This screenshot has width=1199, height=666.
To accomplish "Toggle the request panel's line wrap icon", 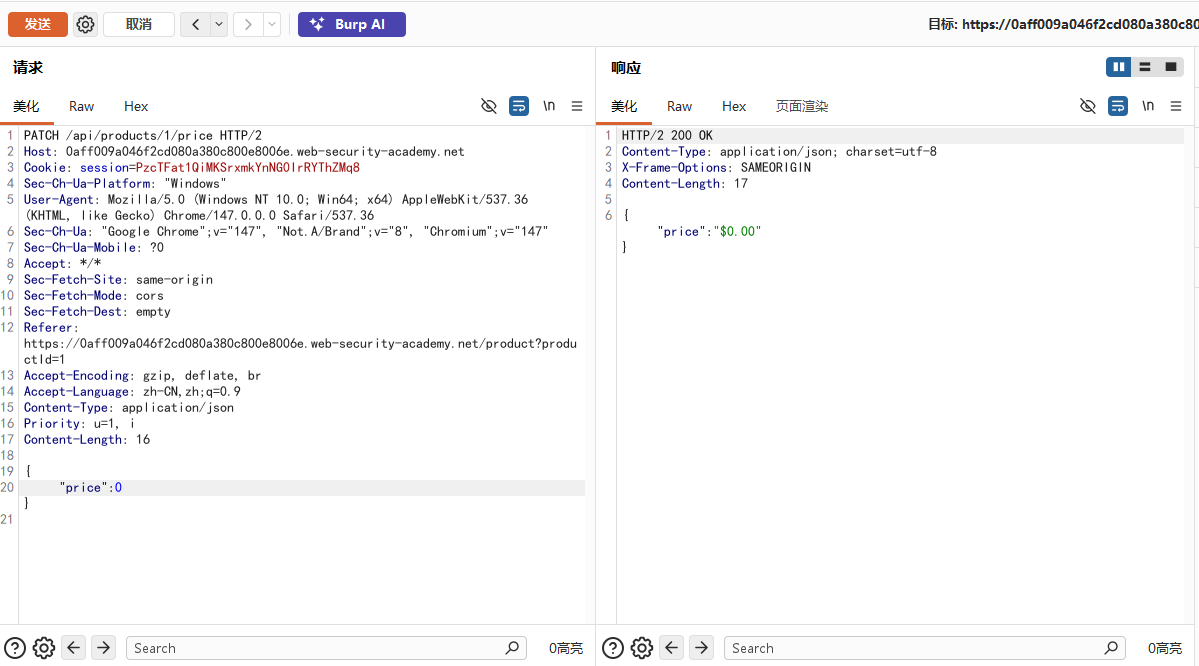I will click(x=518, y=106).
